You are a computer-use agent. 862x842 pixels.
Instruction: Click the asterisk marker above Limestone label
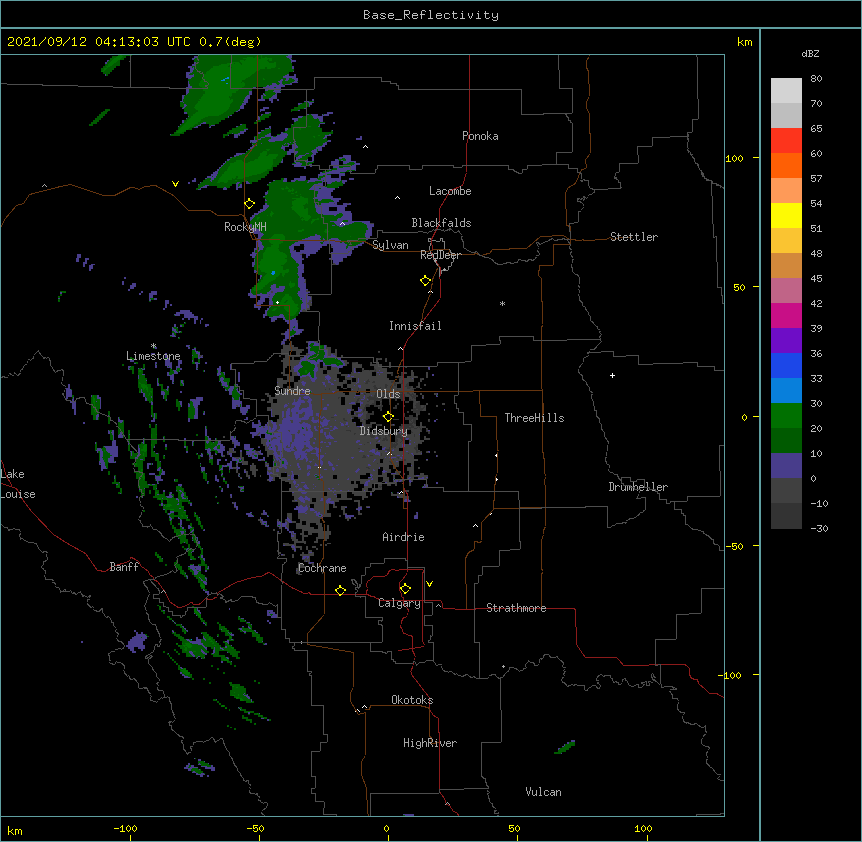point(154,346)
